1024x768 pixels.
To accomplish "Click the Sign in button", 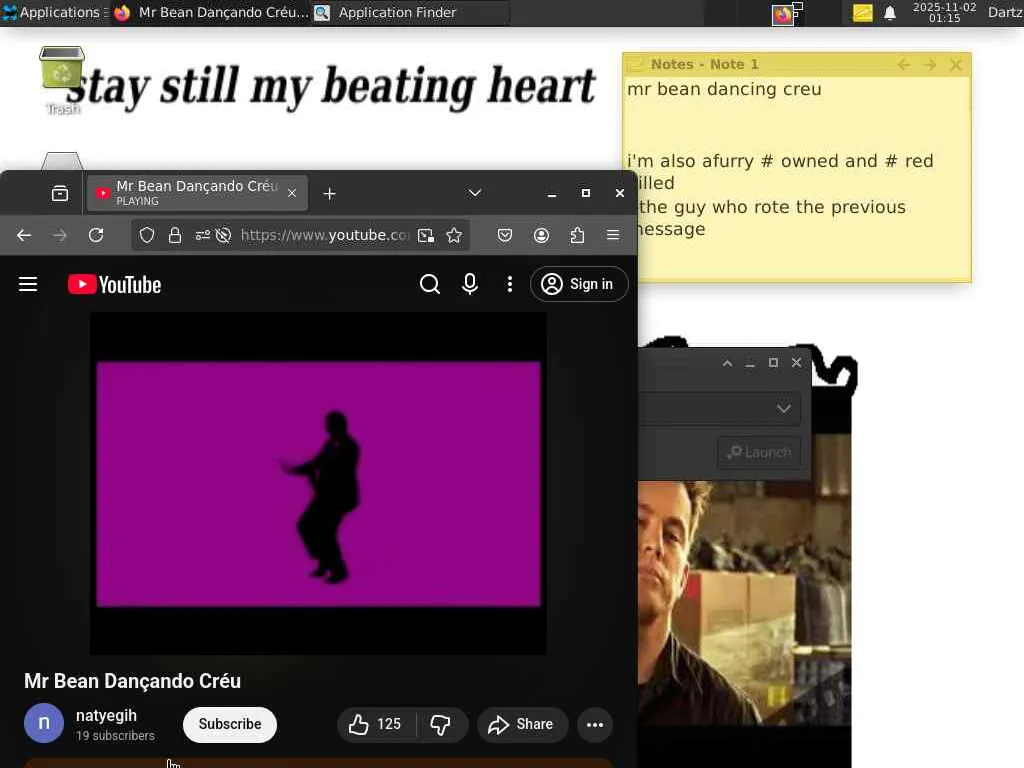I will coord(579,284).
